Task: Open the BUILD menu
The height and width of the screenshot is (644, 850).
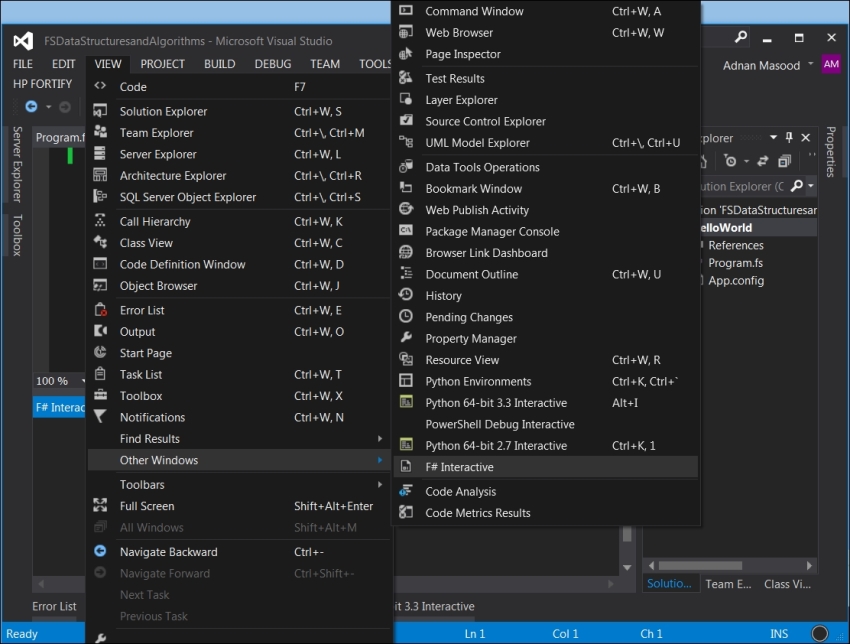Action: pos(220,64)
